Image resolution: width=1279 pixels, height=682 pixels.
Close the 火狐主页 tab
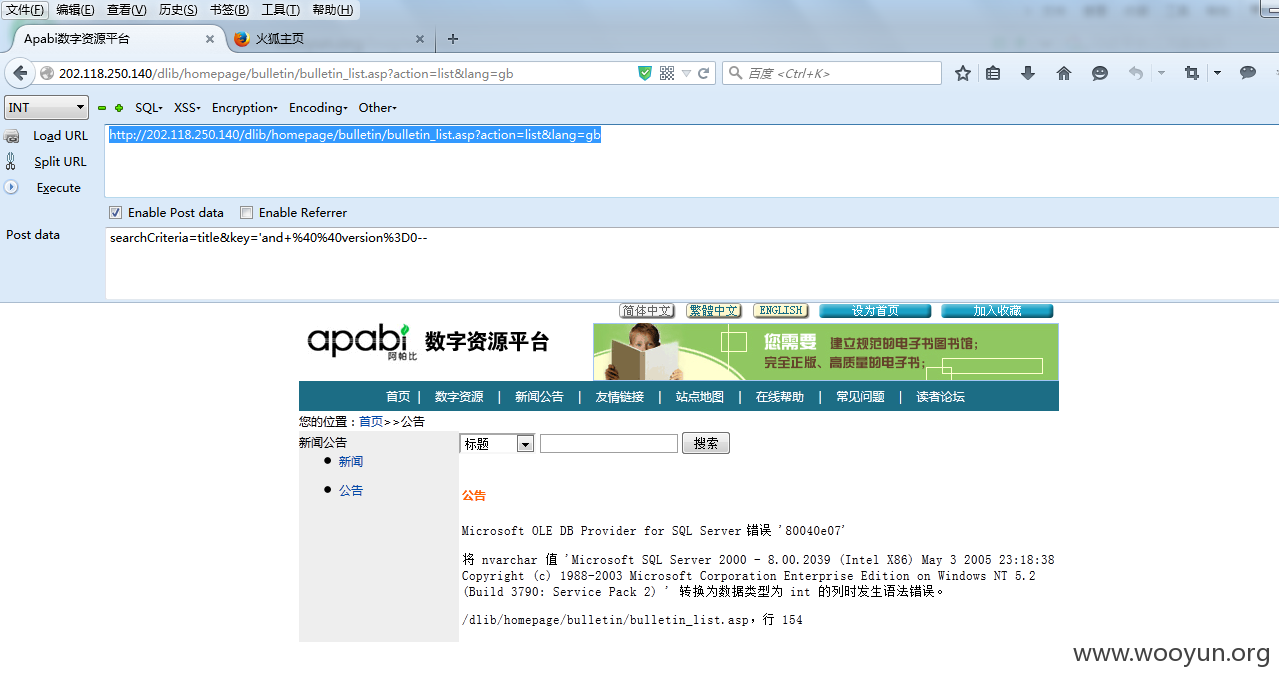tap(420, 39)
